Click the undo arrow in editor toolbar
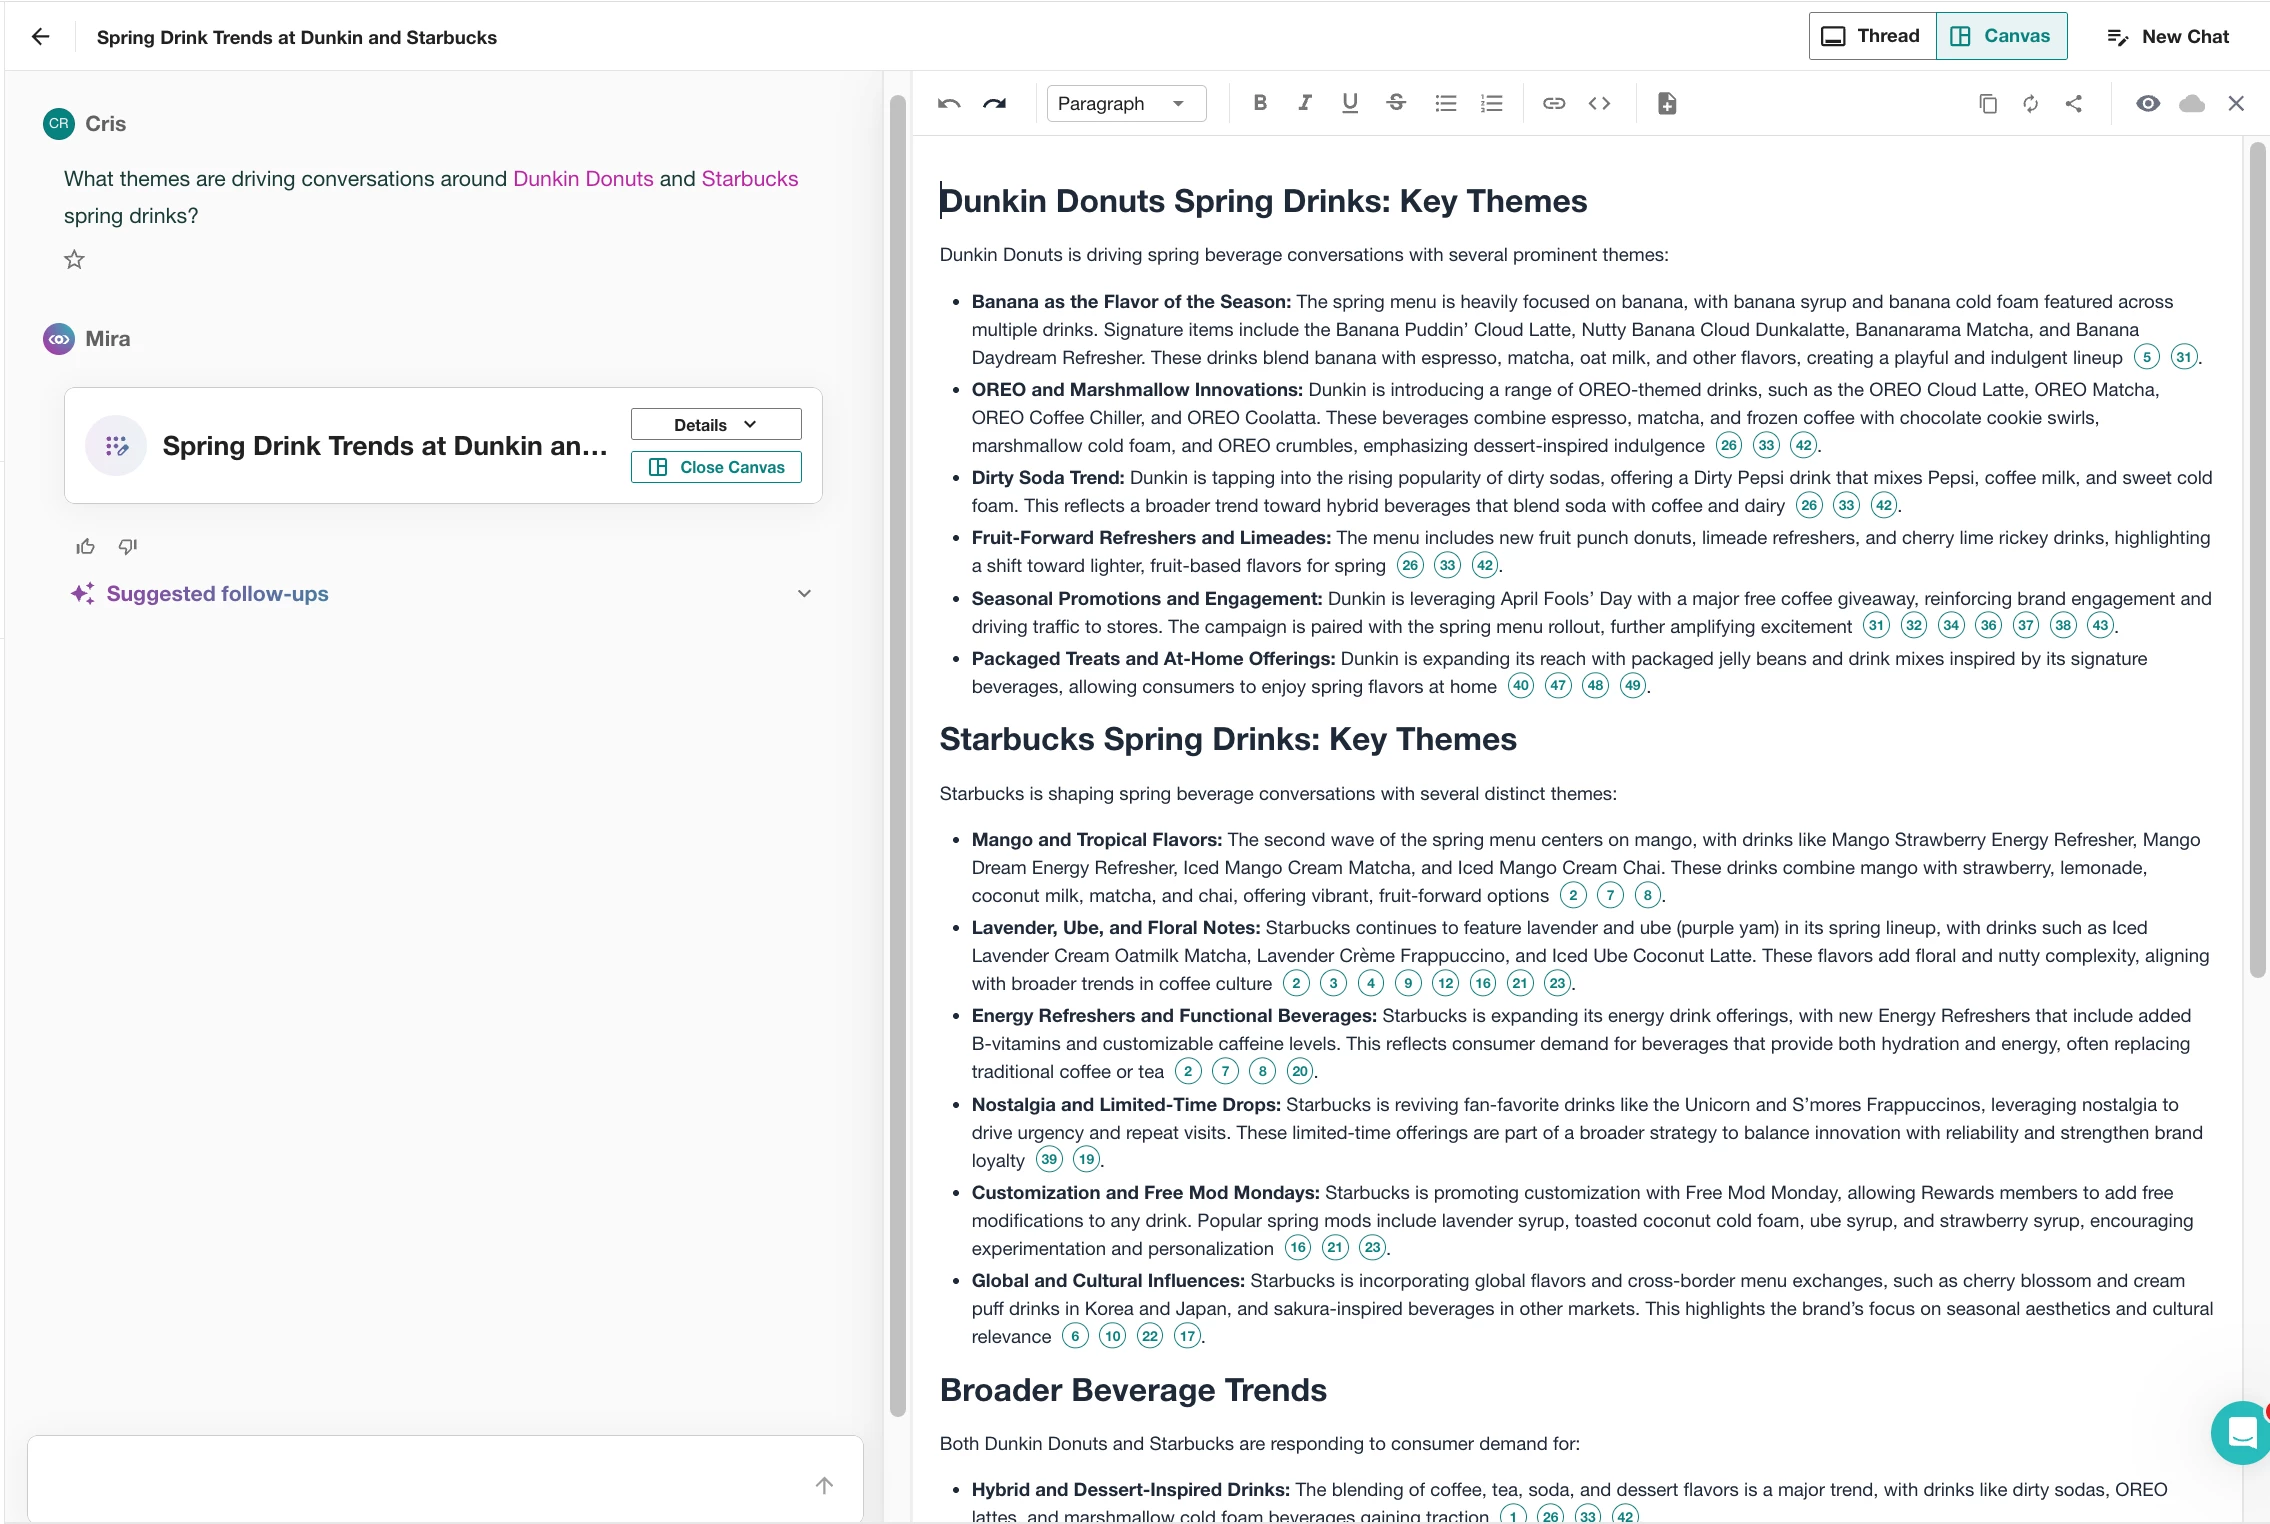The width and height of the screenshot is (2270, 1524). click(x=949, y=104)
